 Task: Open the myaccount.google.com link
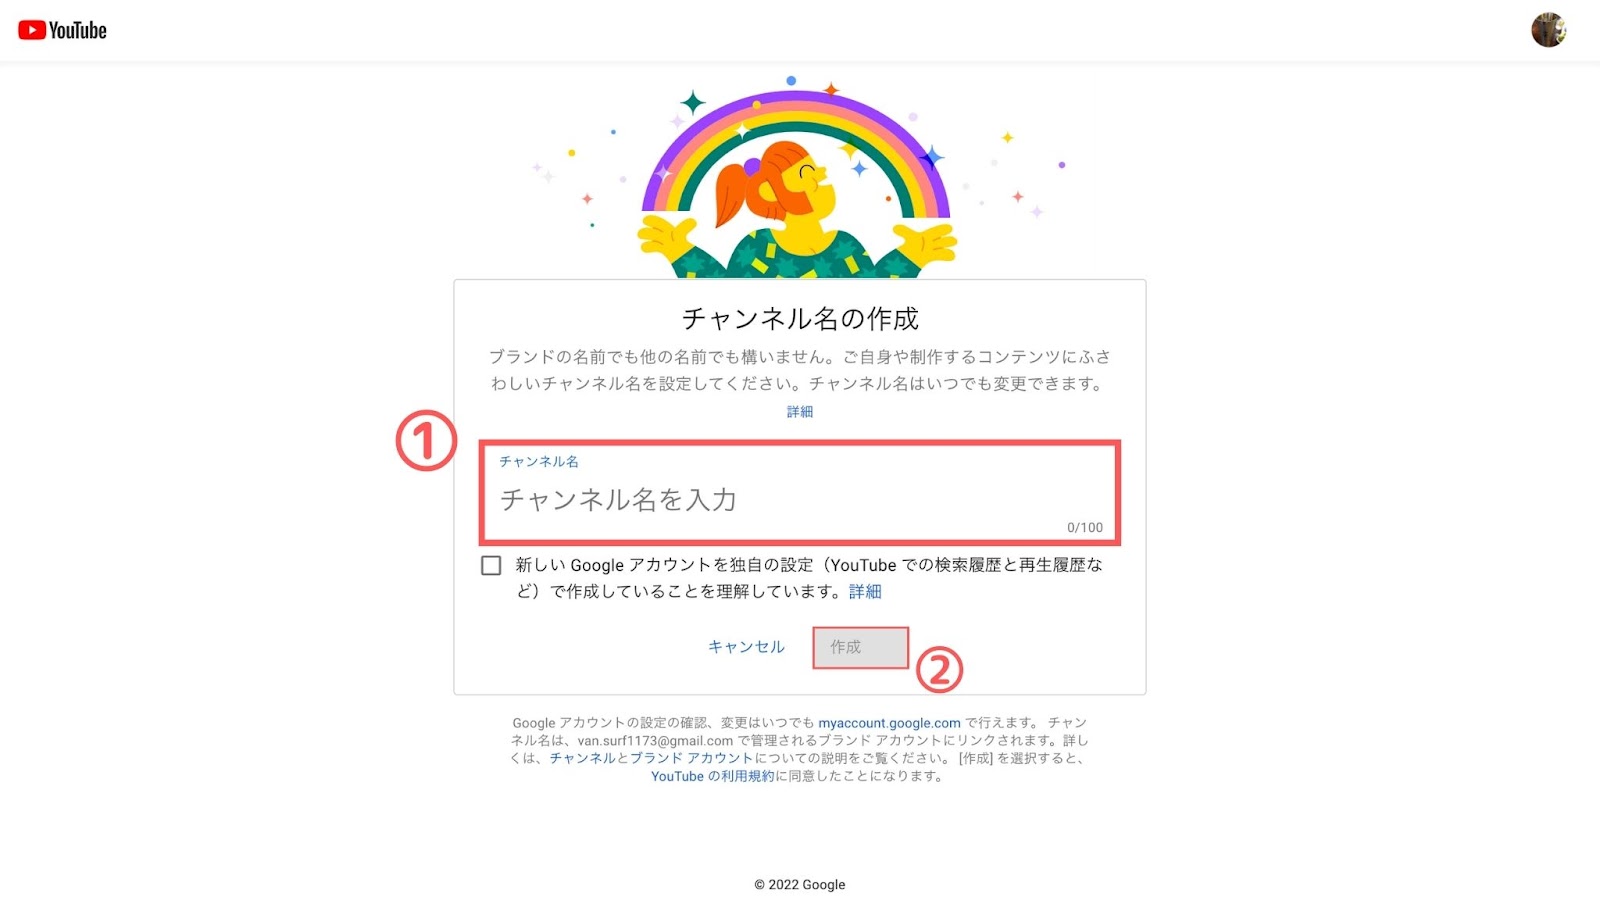pyautogui.click(x=889, y=723)
